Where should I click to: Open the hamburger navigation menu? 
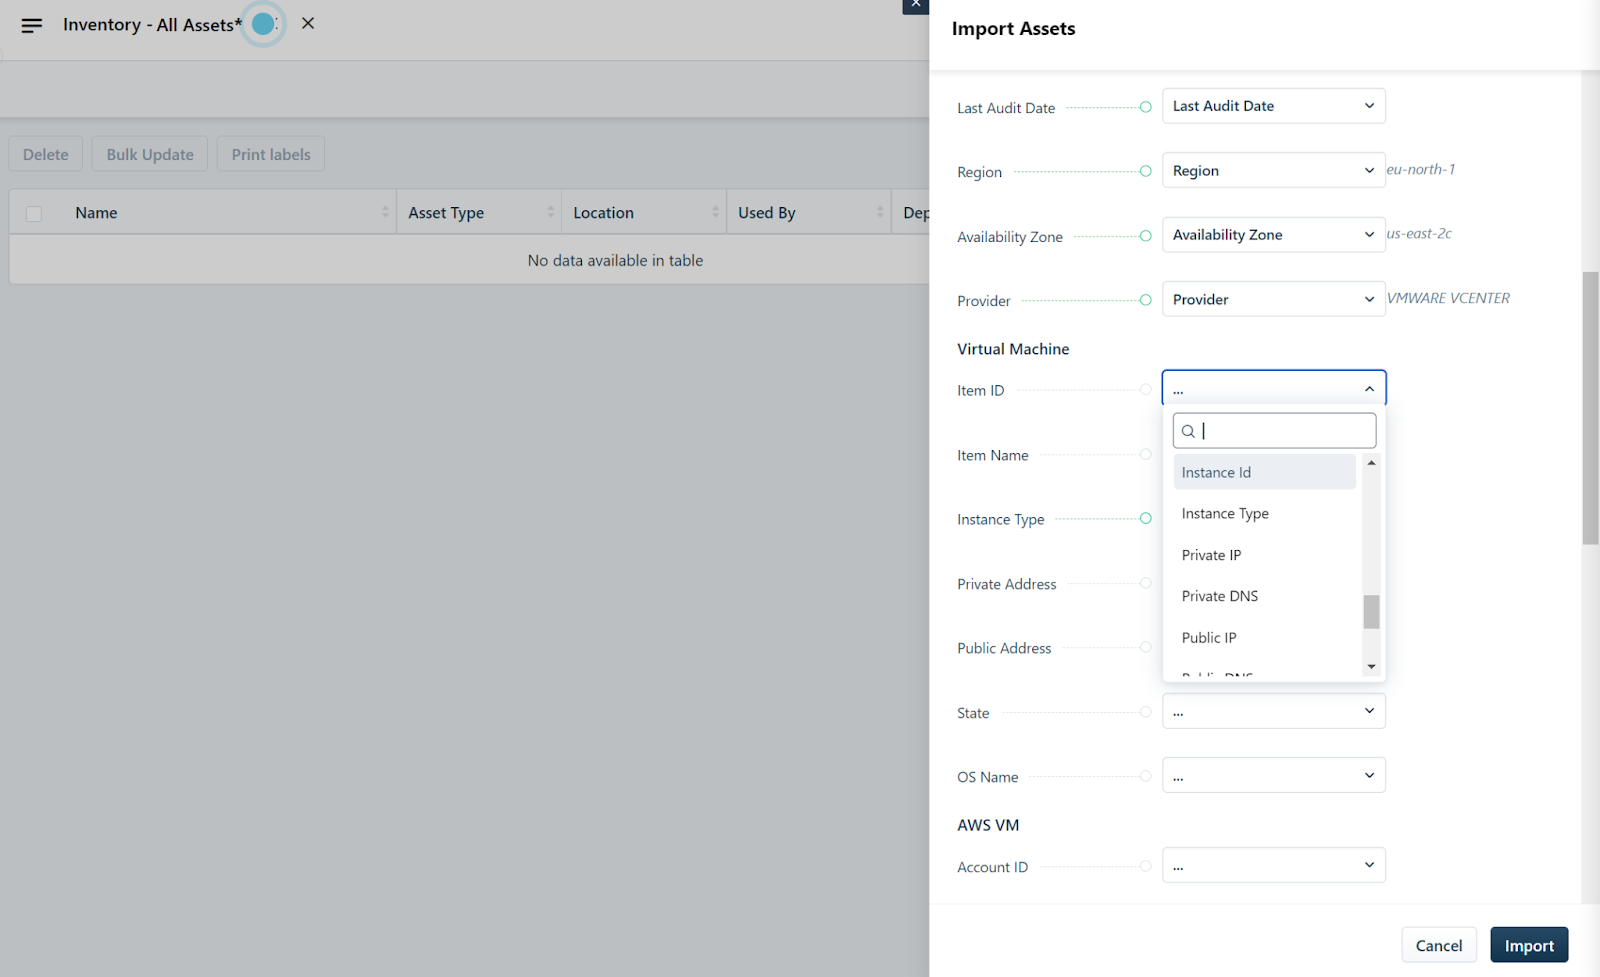coord(32,25)
